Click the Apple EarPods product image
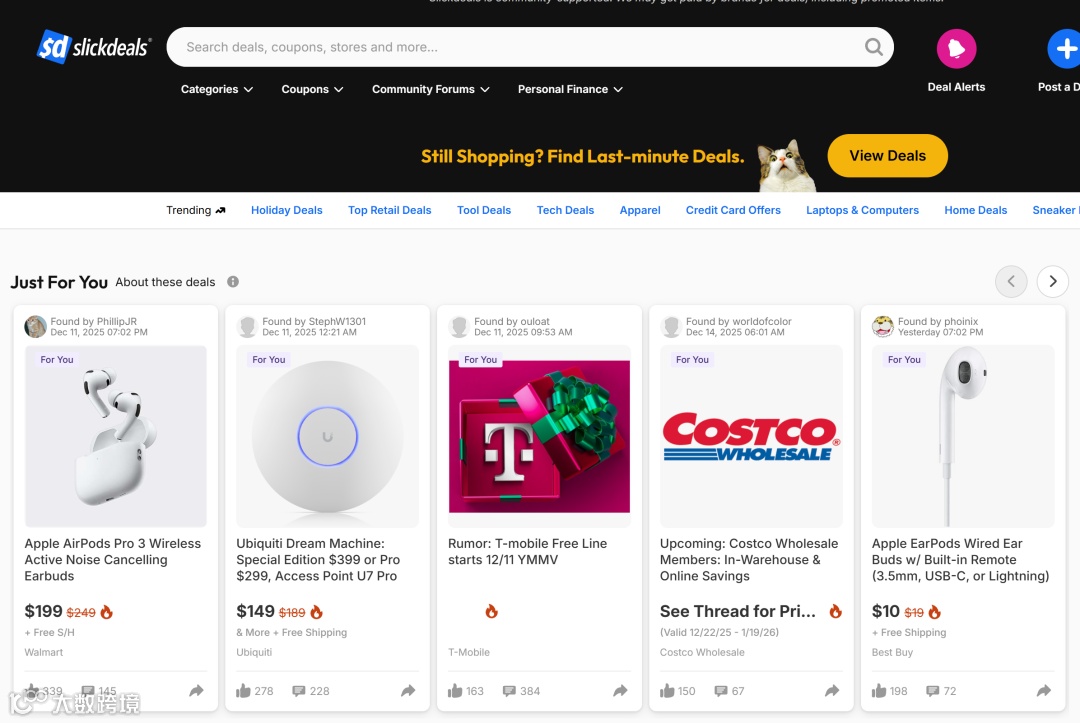The width and height of the screenshot is (1080, 723). point(963,437)
